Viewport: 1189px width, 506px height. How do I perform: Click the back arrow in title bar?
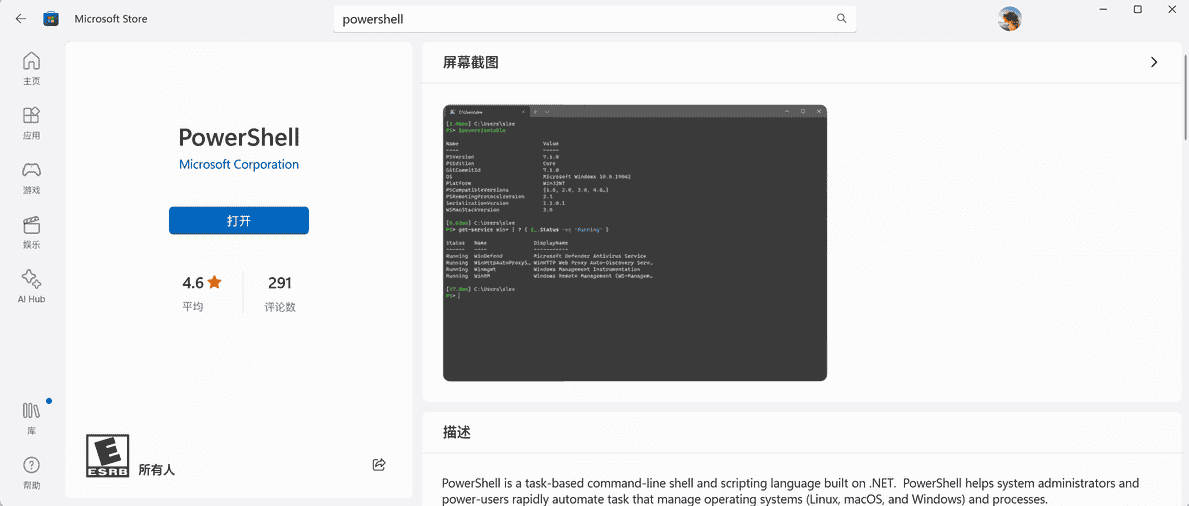coord(21,19)
